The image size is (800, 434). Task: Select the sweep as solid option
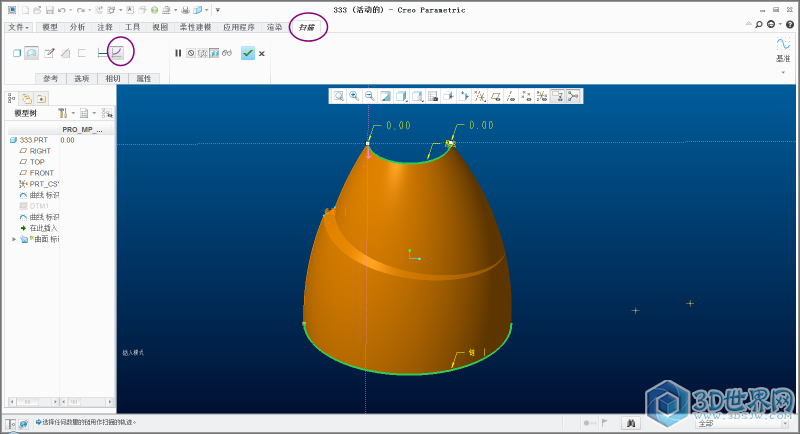pyautogui.click(x=17, y=53)
